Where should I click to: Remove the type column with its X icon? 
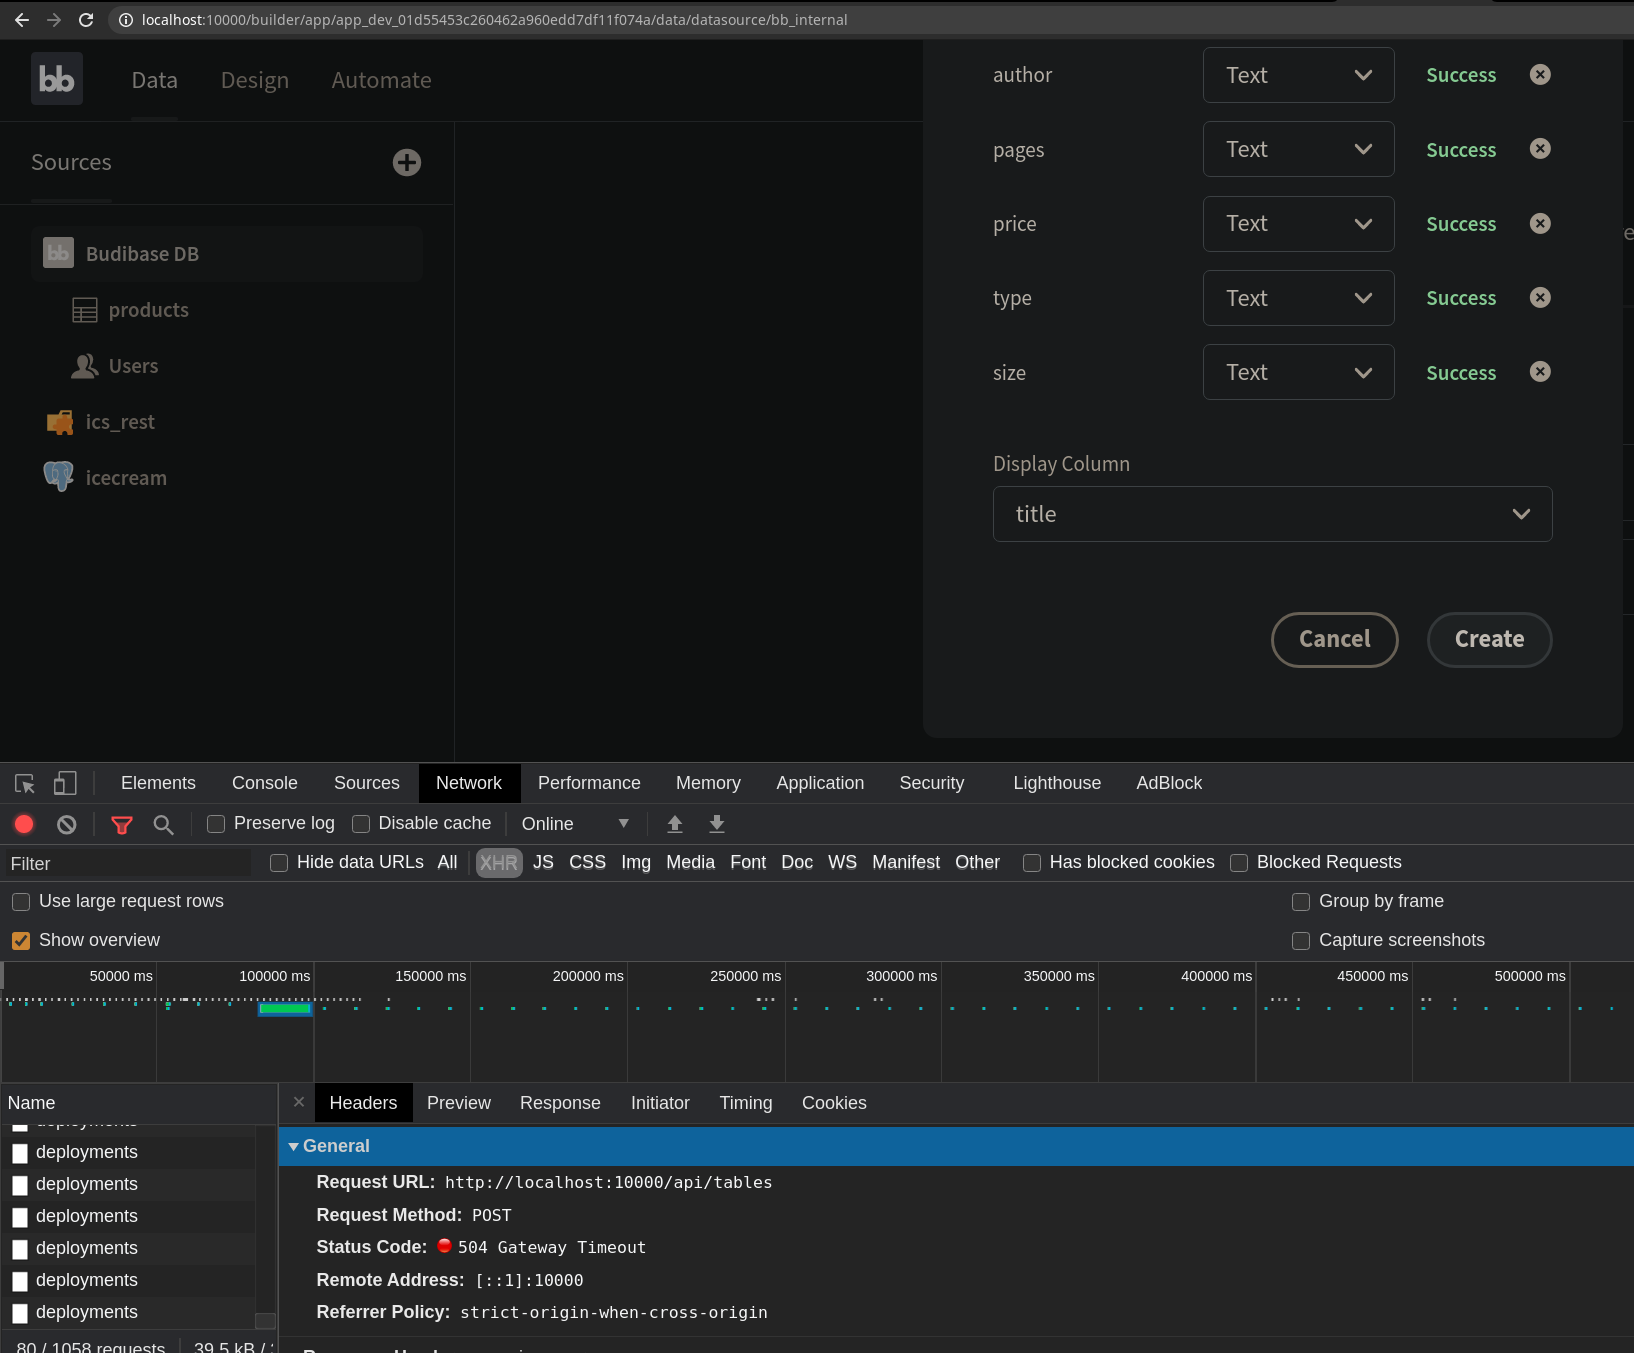click(x=1540, y=297)
